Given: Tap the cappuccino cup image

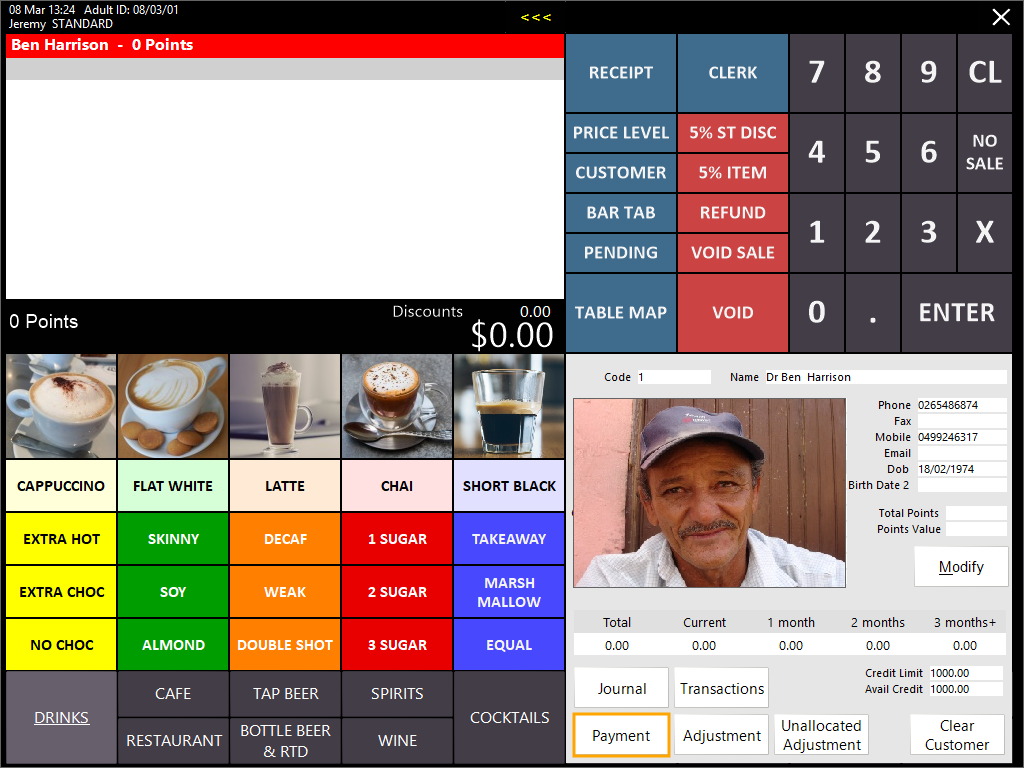Looking at the screenshot, I should 61,406.
